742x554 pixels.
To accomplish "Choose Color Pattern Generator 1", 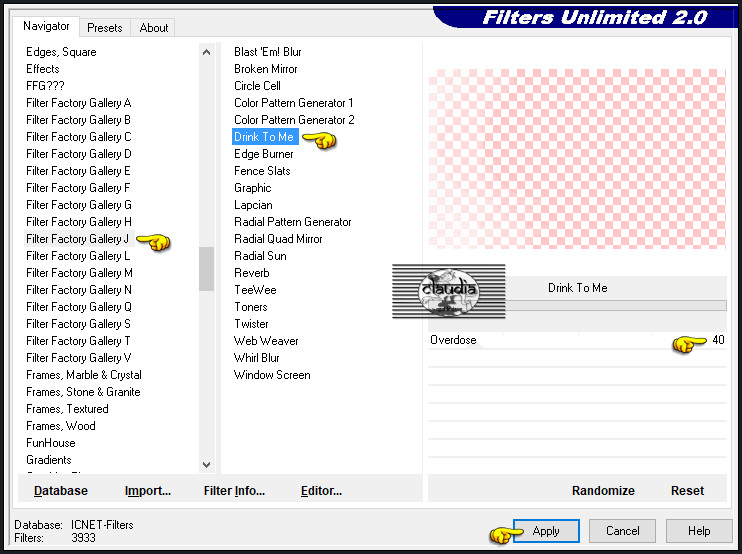I will pyautogui.click(x=293, y=103).
